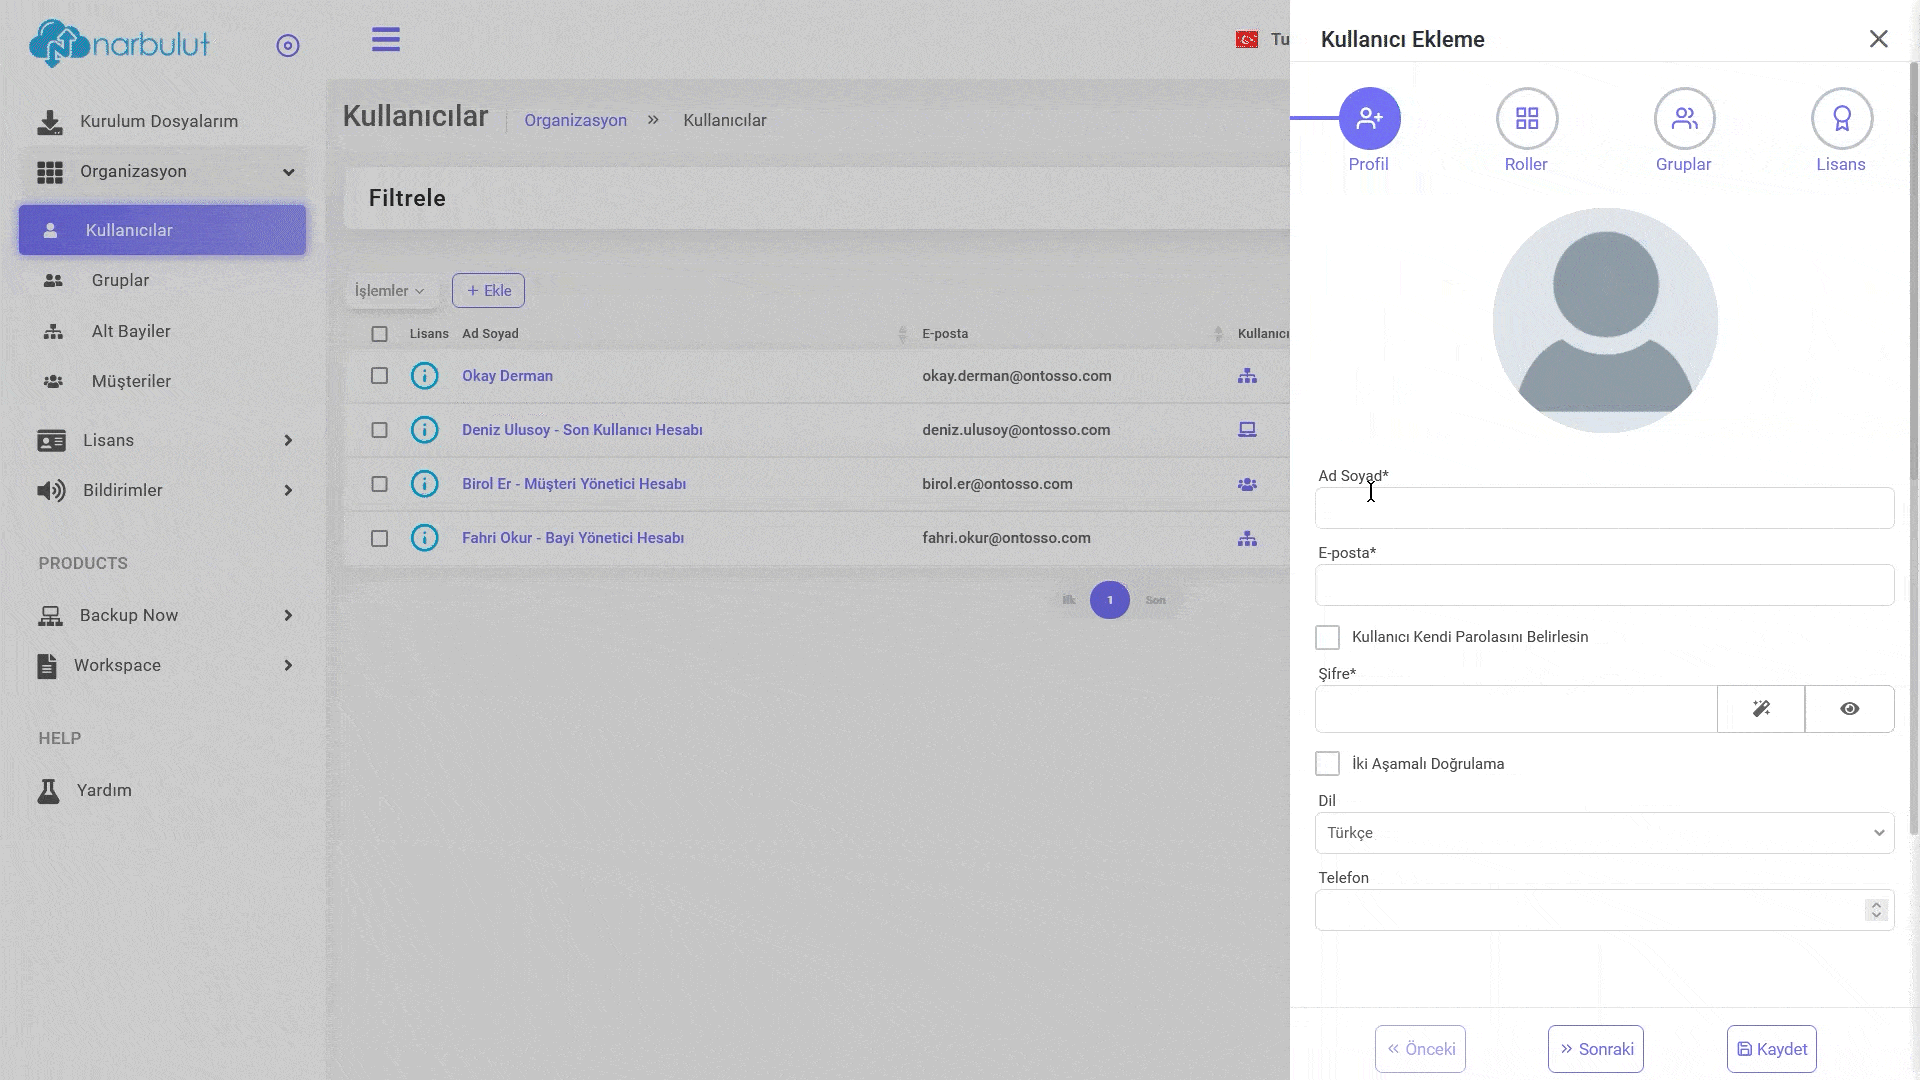
Task: Click the Ad Soyad input field
Action: (1604, 508)
